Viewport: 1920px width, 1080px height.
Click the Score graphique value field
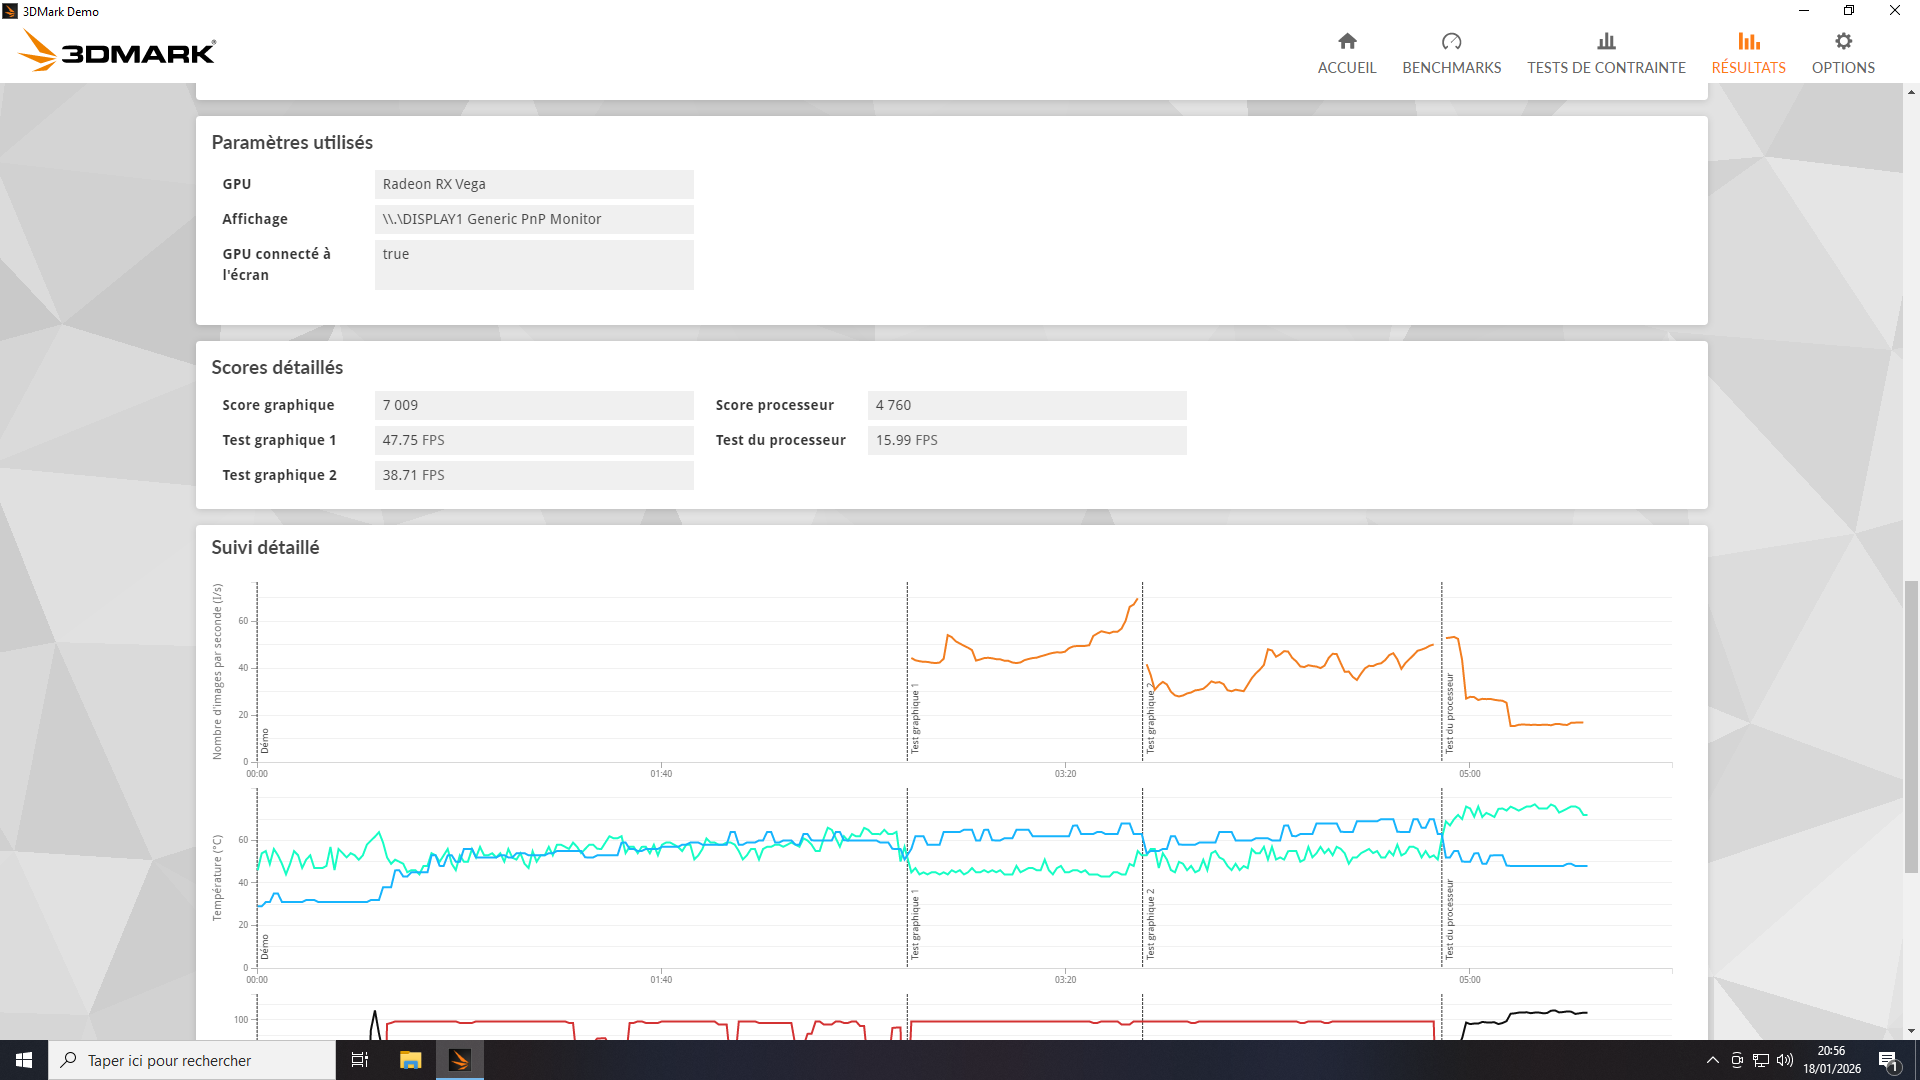point(534,405)
